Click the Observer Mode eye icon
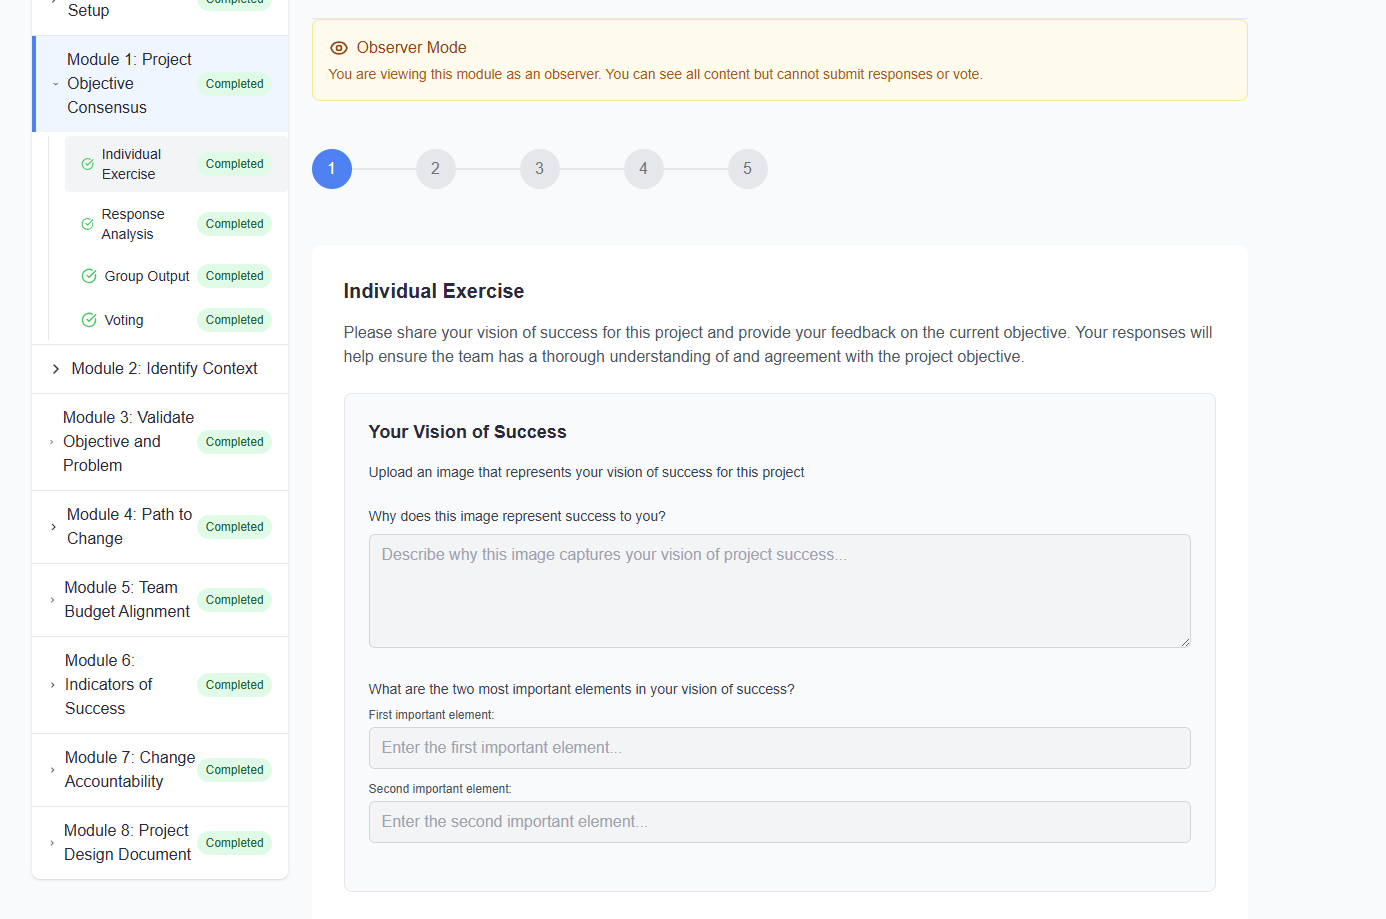Image resolution: width=1386 pixels, height=919 pixels. 338,47
